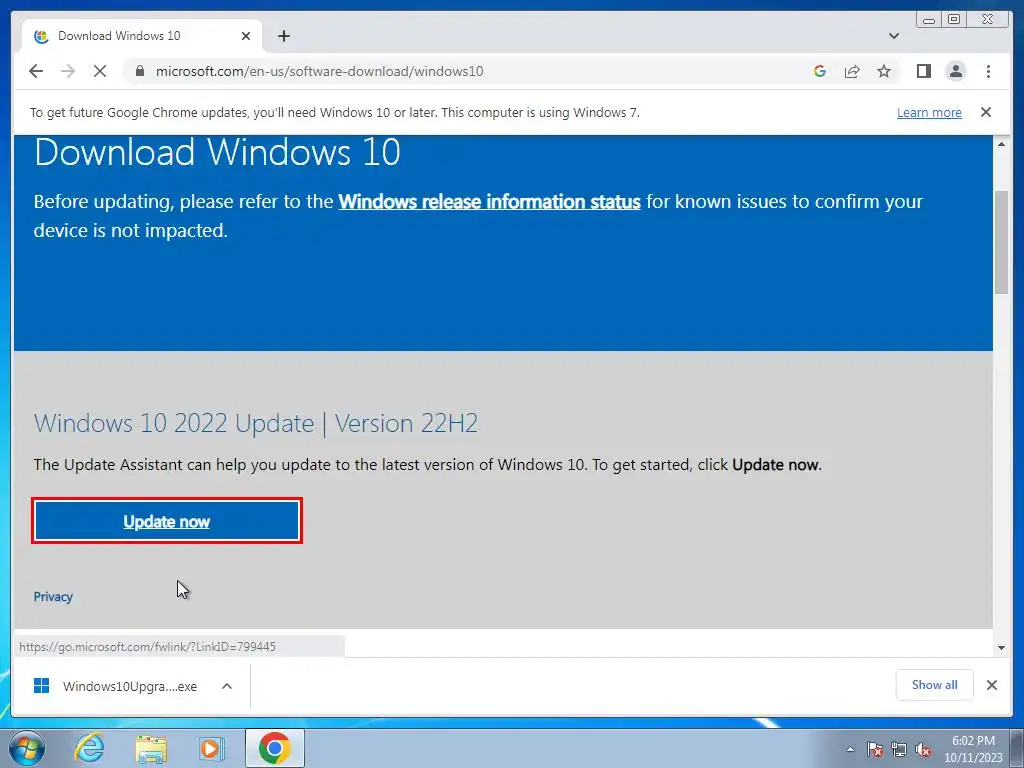The image size is (1024, 768).
Task: Go back to the previous page
Action: [36, 71]
